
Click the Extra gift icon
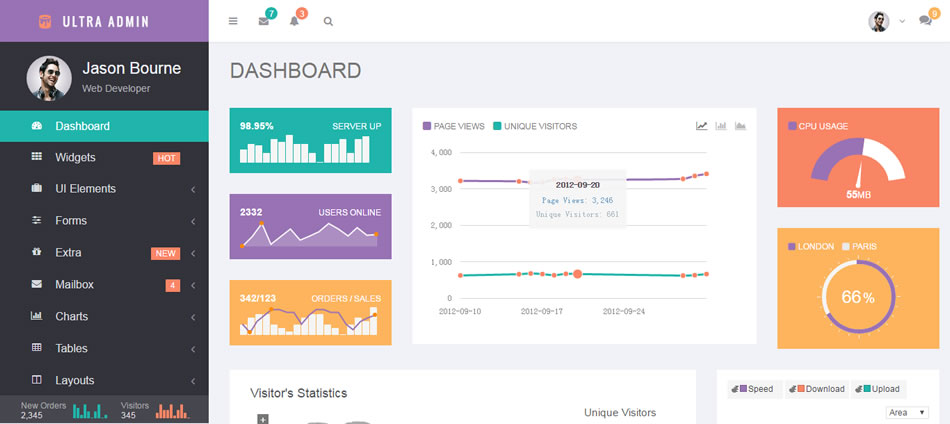pyautogui.click(x=37, y=251)
